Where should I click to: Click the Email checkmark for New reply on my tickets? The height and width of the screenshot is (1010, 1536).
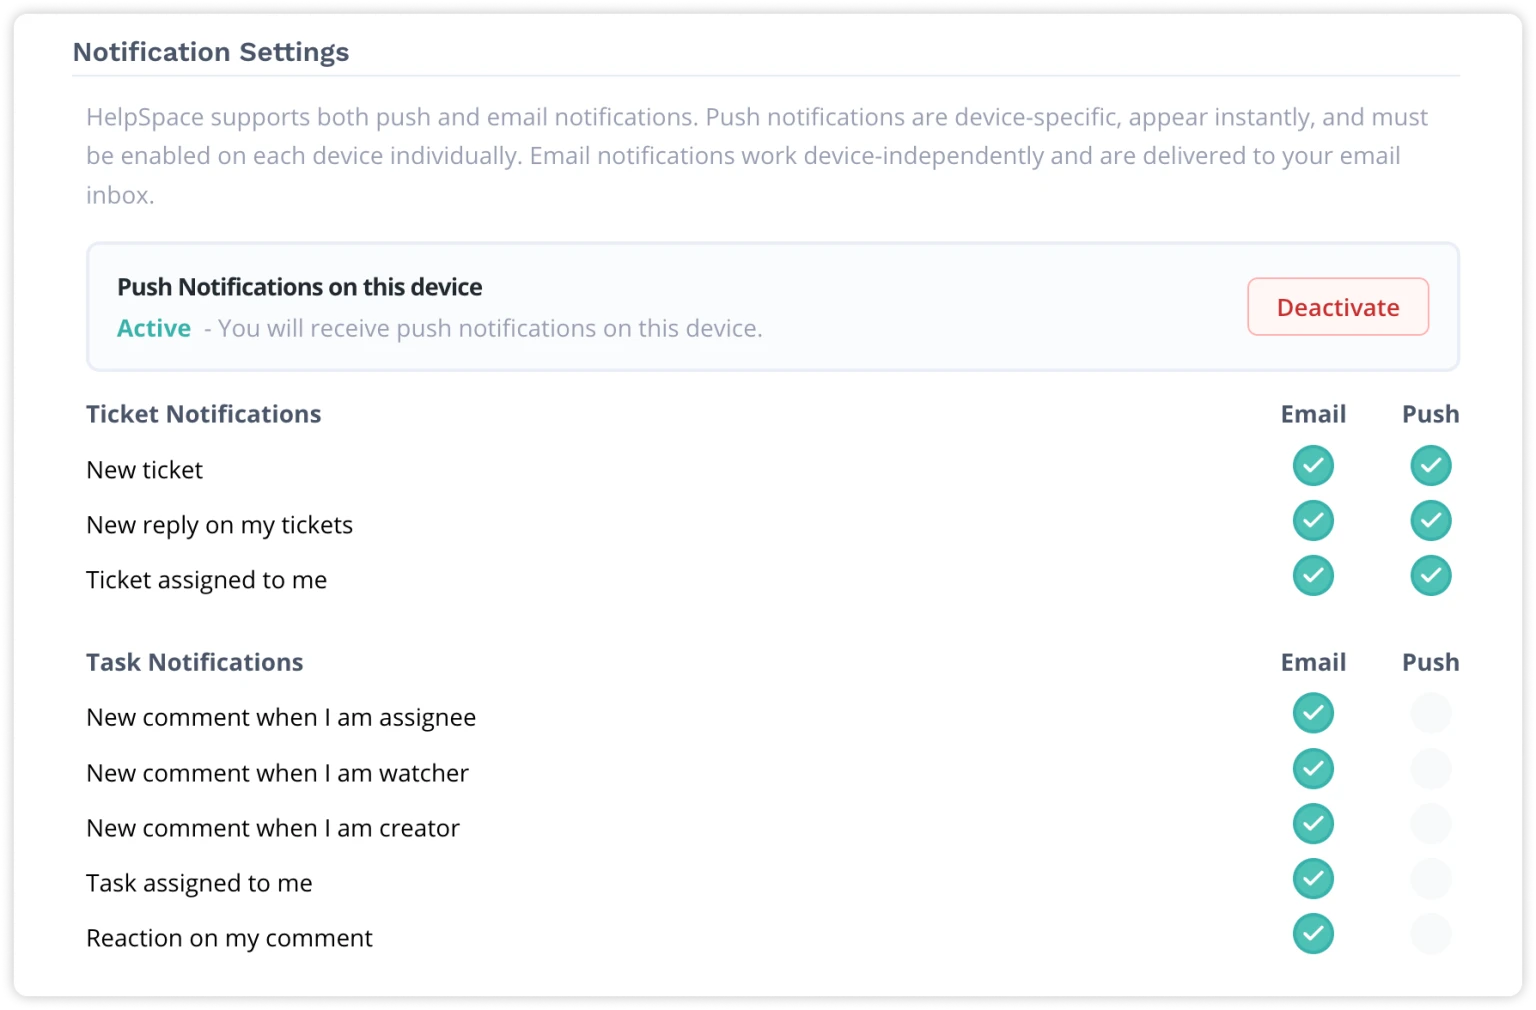click(x=1313, y=520)
